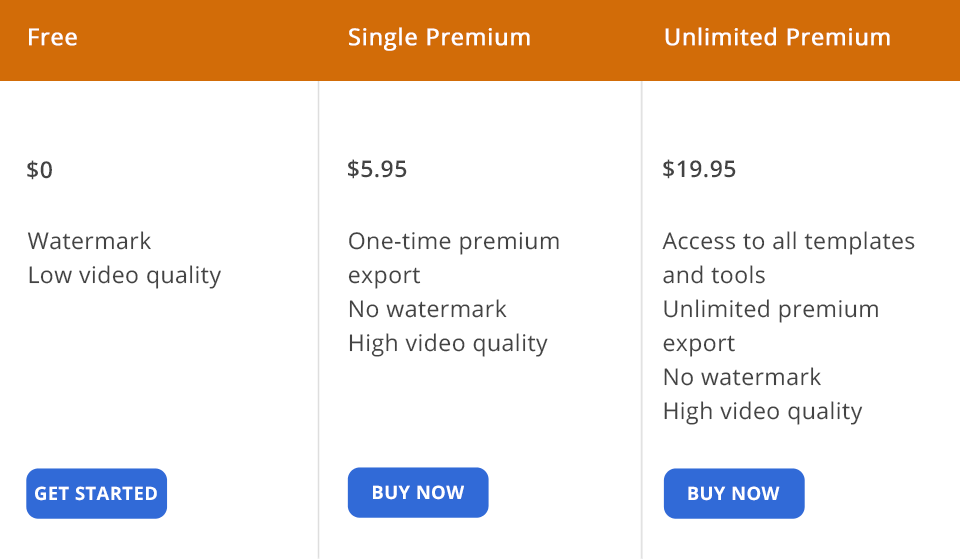Click No watermark in Single Premium column

(x=427, y=309)
